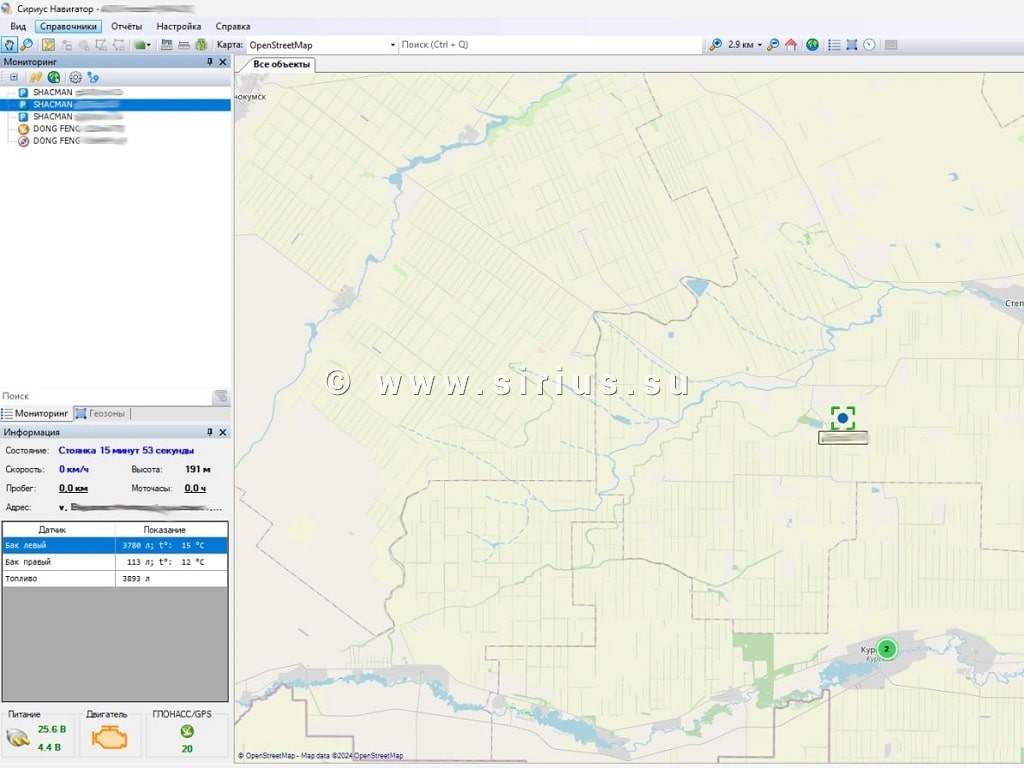This screenshot has width=1024, height=768.
Task: Expand tree with plus icon in Мониторинг
Action: pyautogui.click(x=14, y=77)
